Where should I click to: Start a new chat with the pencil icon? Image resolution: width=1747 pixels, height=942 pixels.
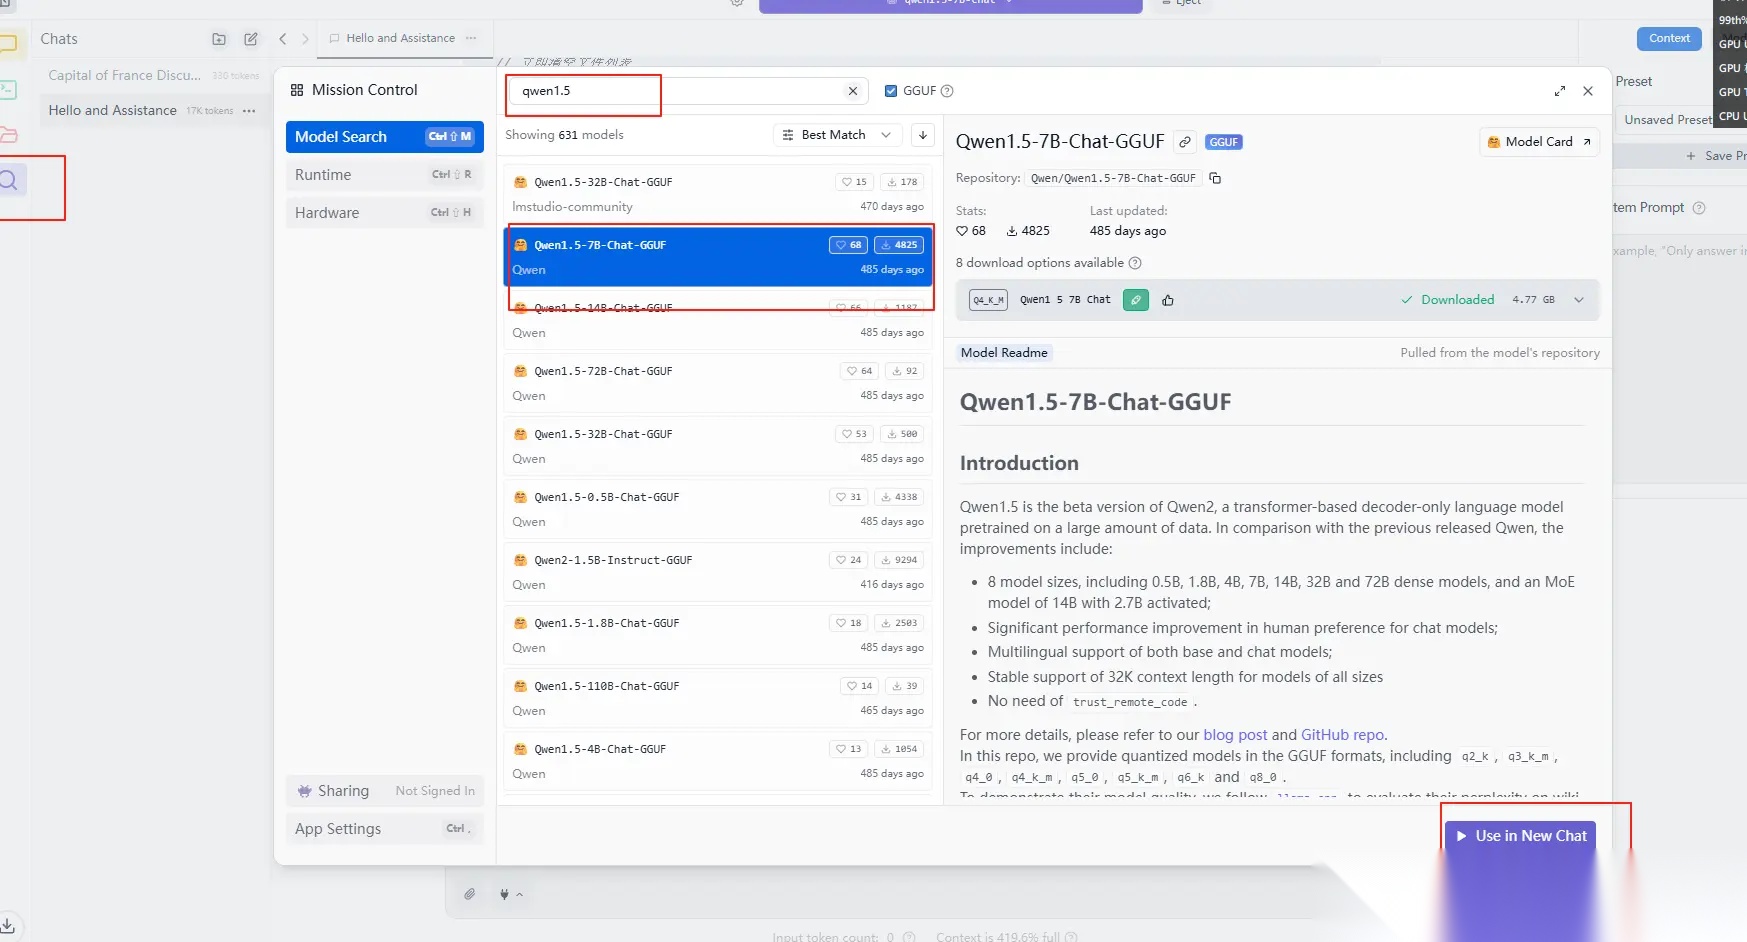pos(251,39)
